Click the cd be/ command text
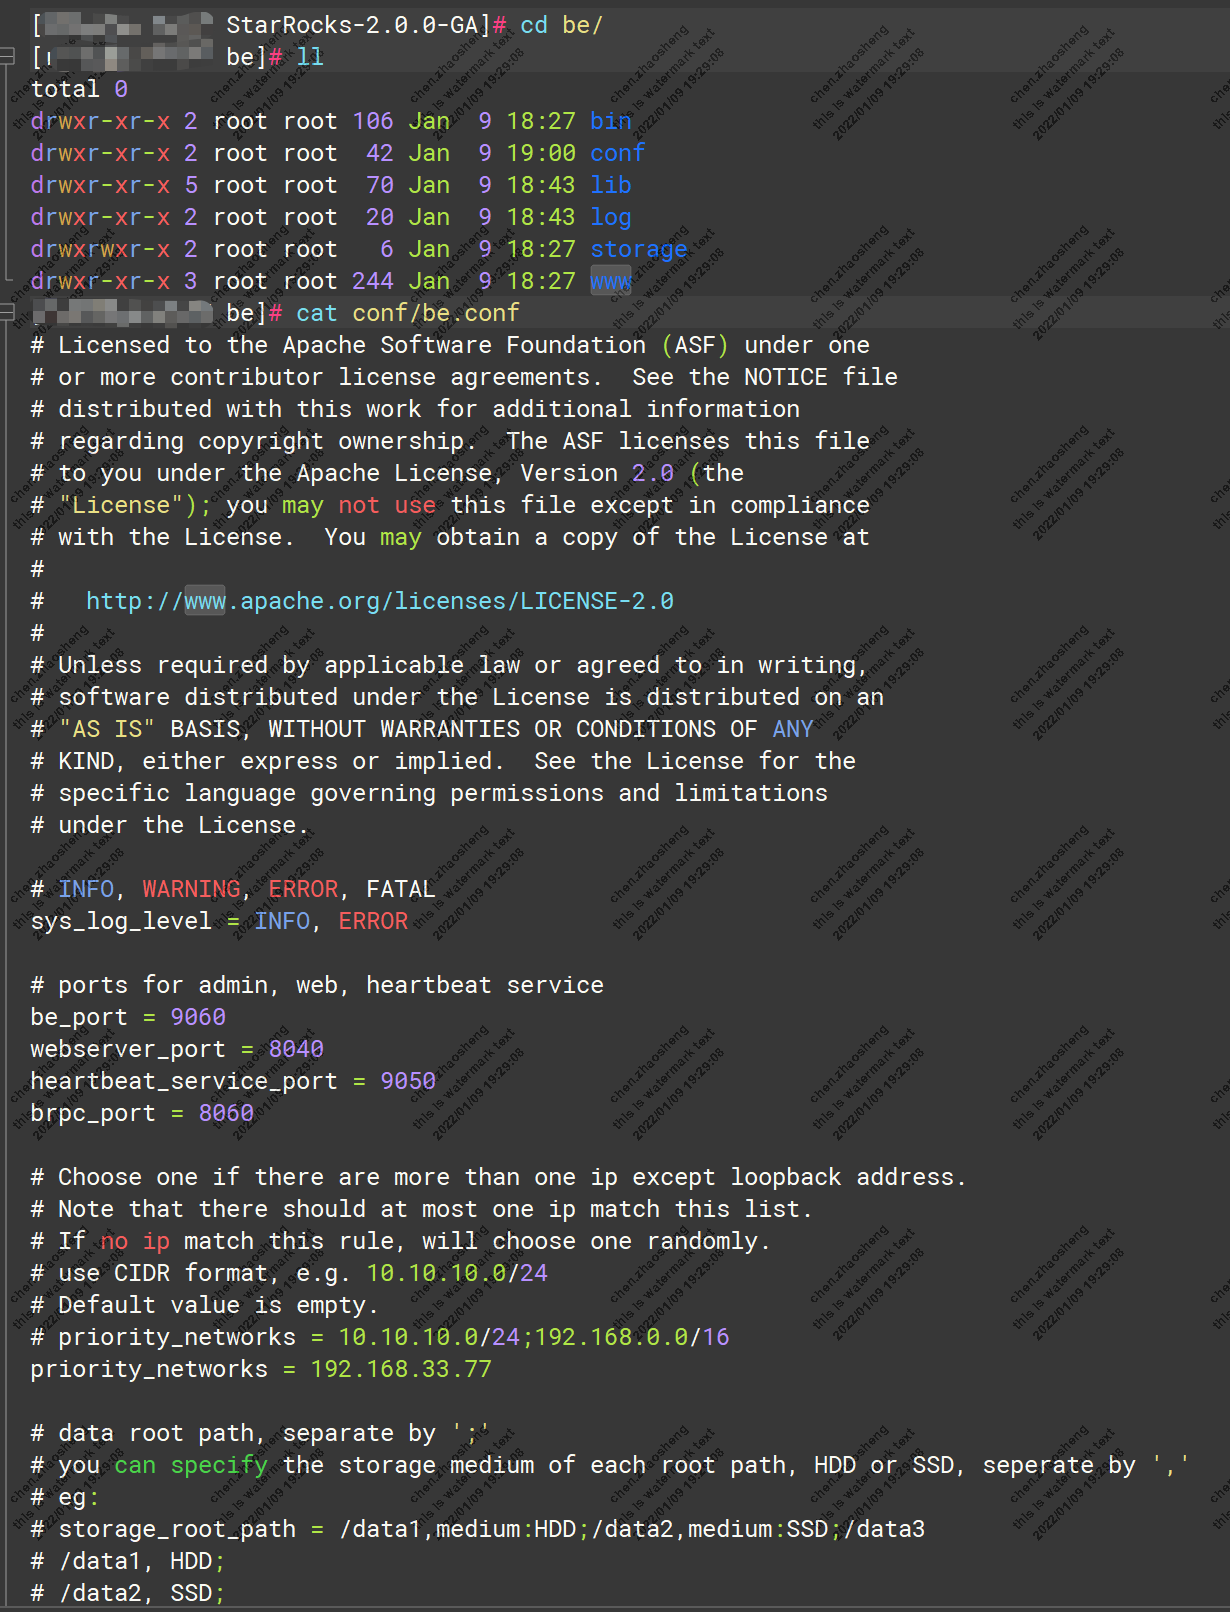 click(561, 25)
